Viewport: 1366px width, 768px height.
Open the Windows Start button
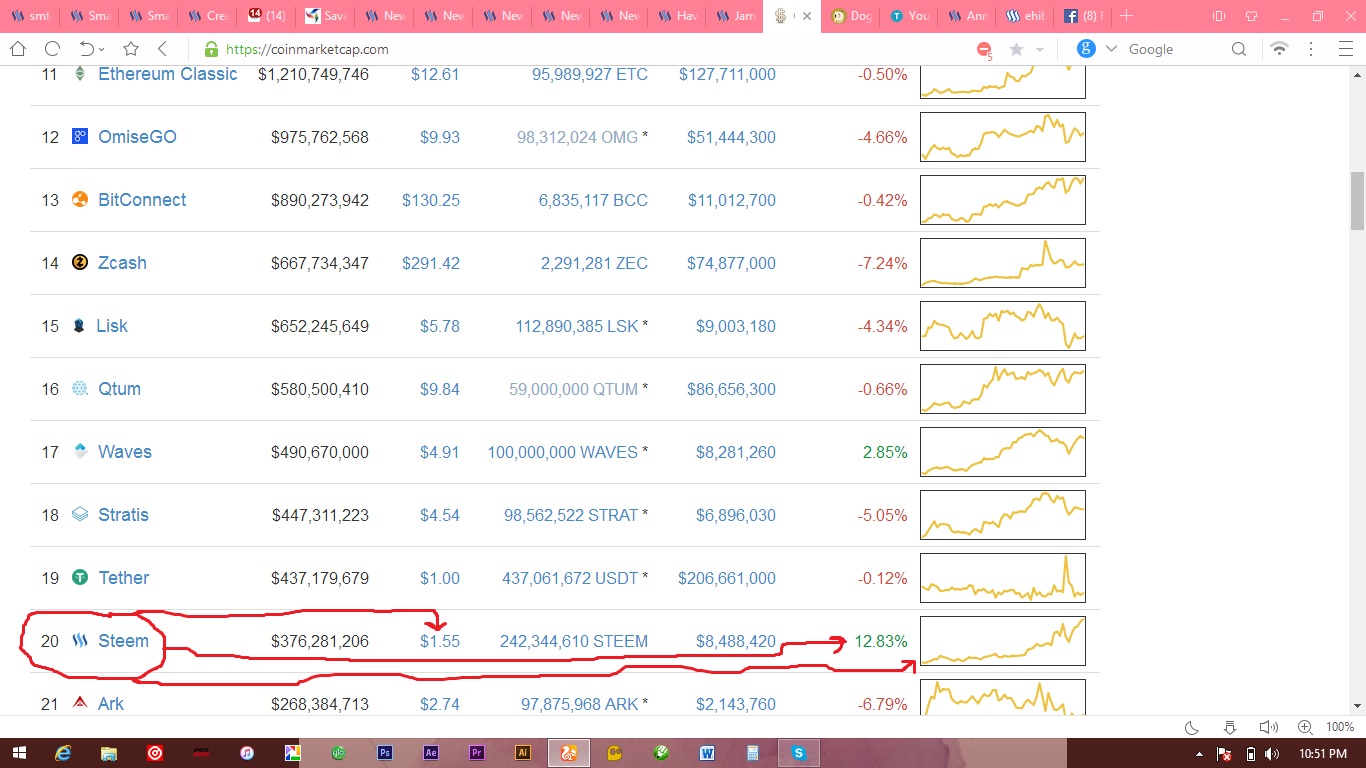click(x=19, y=753)
